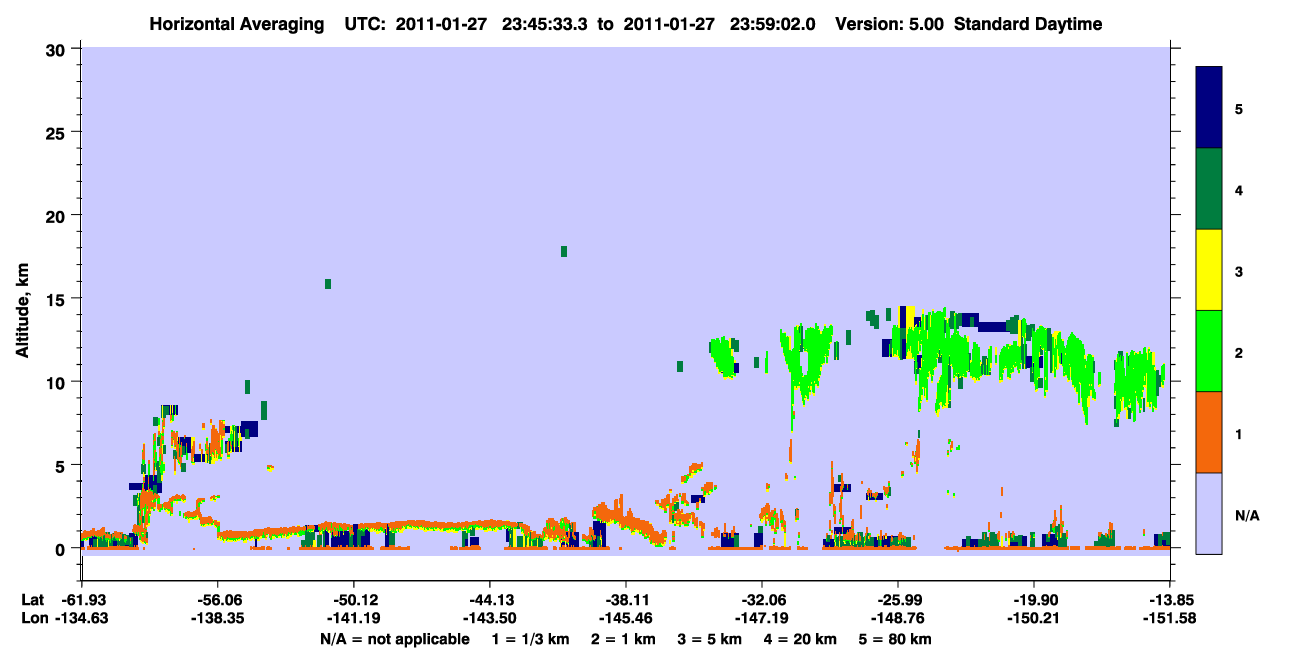Click 'Version: 5.00' in the title
Image resolution: width=1300 pixels, height=667 pixels.
(890, 24)
